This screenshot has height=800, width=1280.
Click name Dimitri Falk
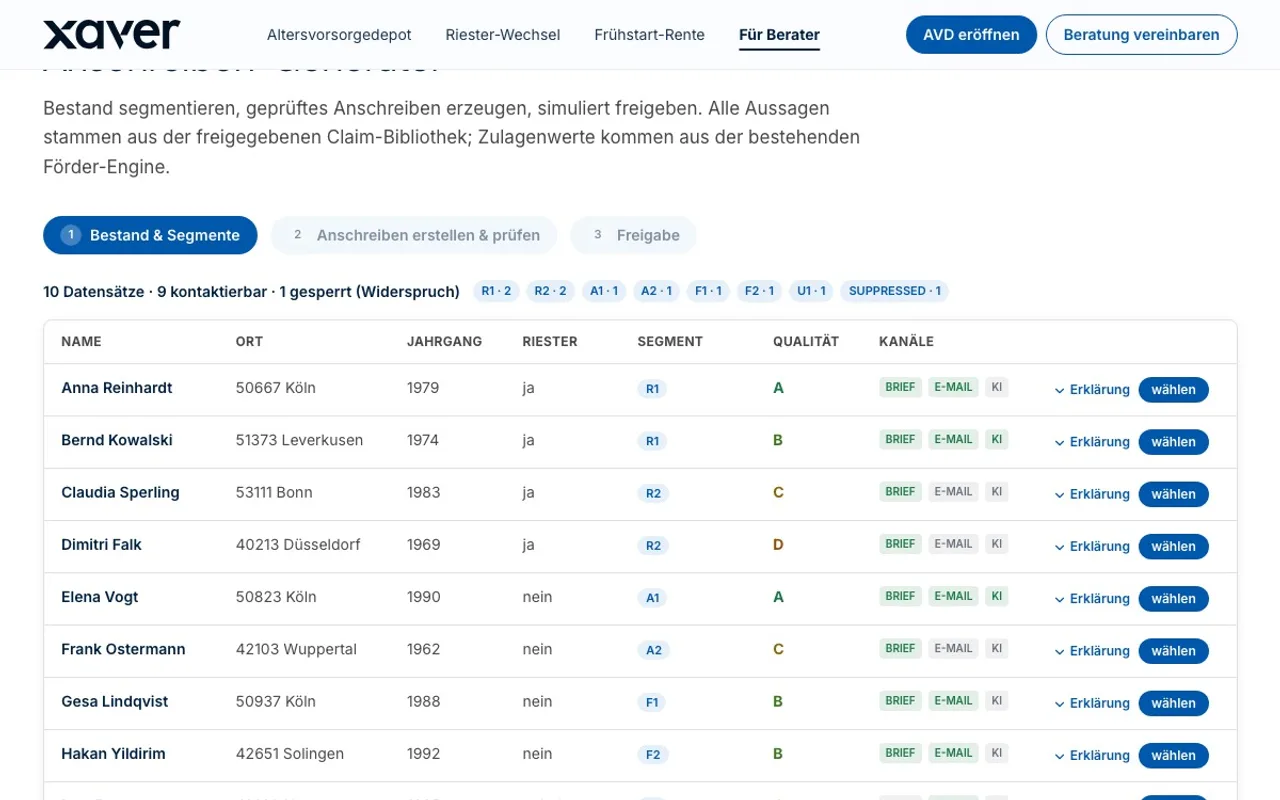[x=101, y=544]
